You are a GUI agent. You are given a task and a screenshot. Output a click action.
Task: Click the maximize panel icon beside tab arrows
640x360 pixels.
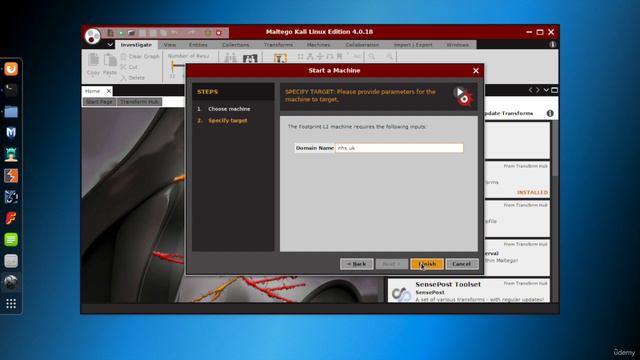554,90
